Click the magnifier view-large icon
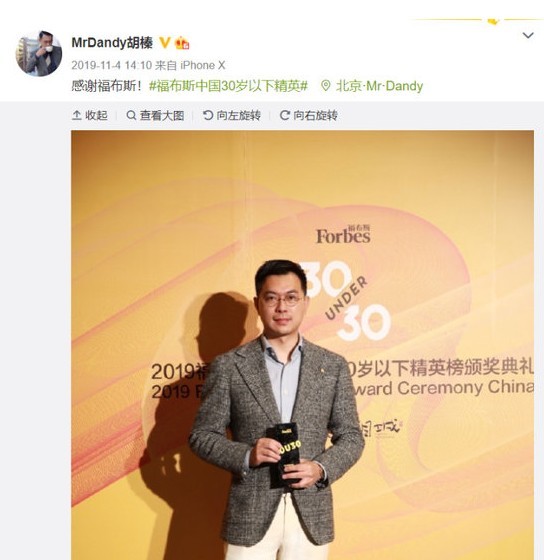 click(x=131, y=115)
